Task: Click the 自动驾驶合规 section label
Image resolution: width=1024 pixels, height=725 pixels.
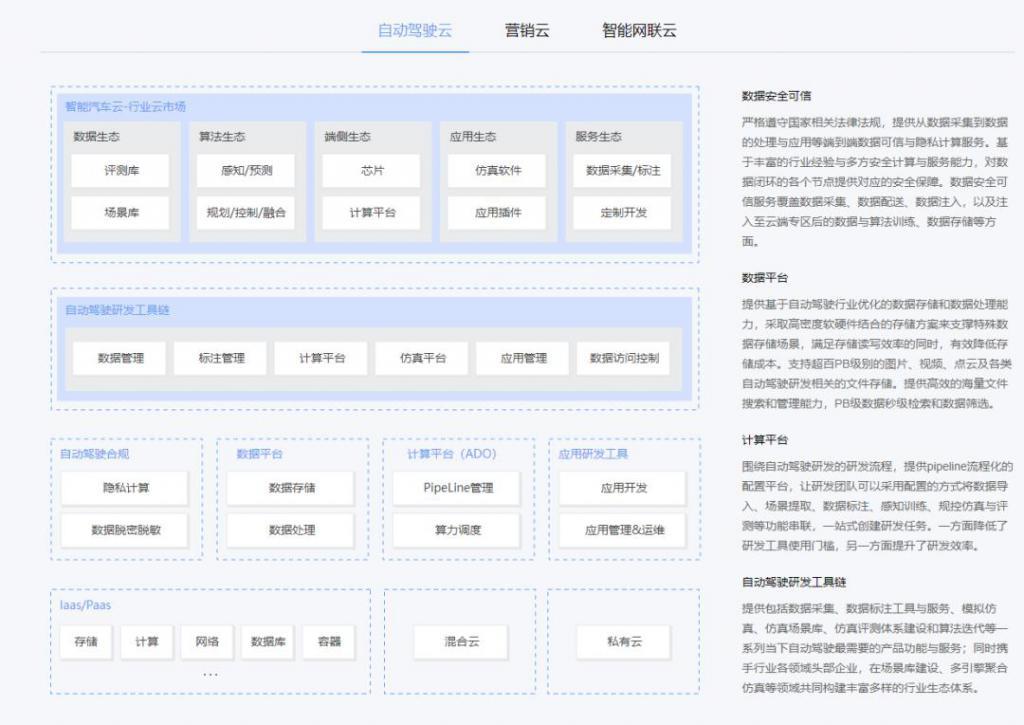Action: click(x=95, y=454)
